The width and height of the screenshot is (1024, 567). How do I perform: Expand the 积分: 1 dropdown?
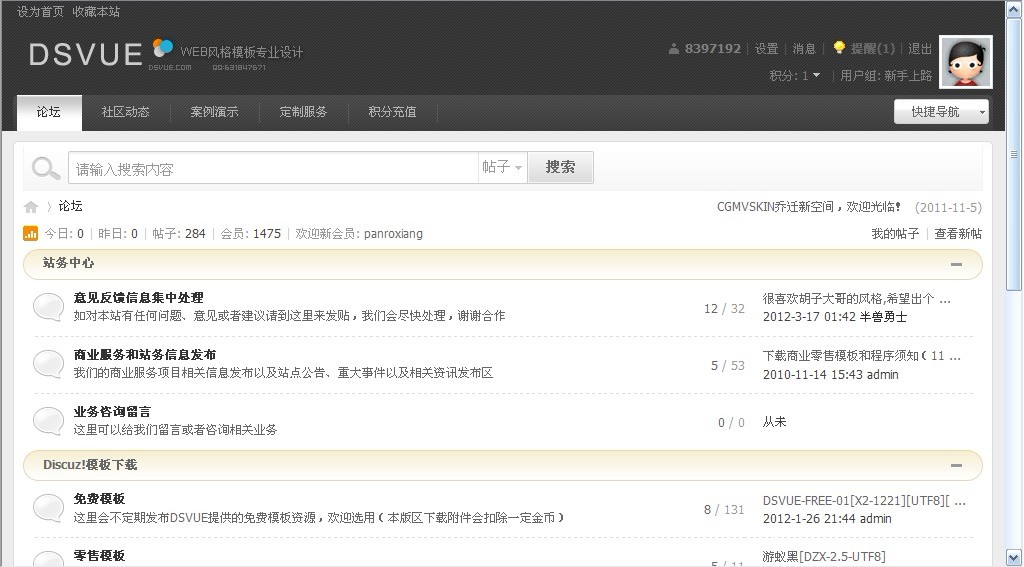(x=795, y=76)
